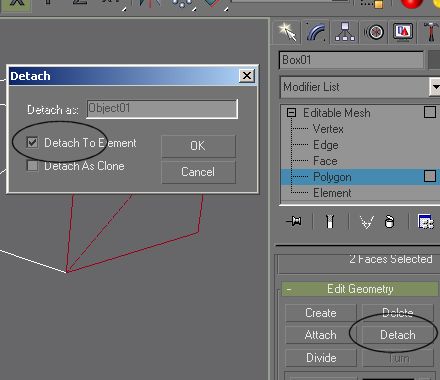Screen dimensions: 440x380
Task: Select the Vertex sub-object level
Action: (328, 129)
